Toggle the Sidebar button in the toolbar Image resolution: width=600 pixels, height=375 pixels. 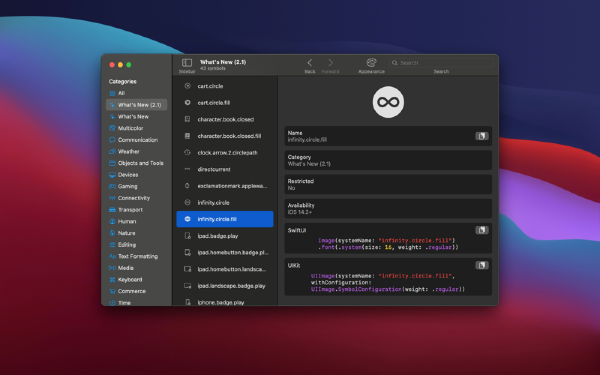pyautogui.click(x=187, y=63)
